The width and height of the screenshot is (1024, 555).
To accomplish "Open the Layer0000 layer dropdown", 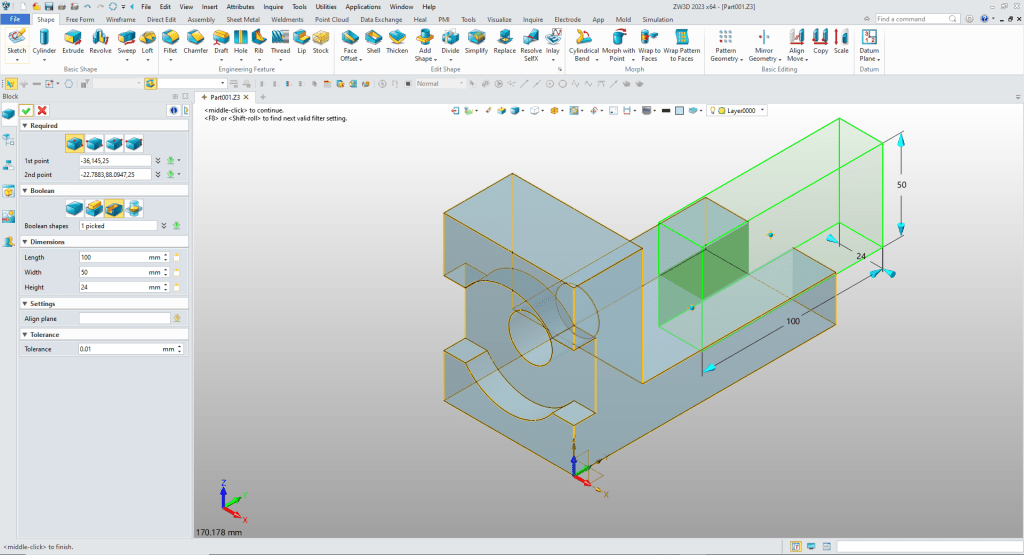I will coord(763,111).
